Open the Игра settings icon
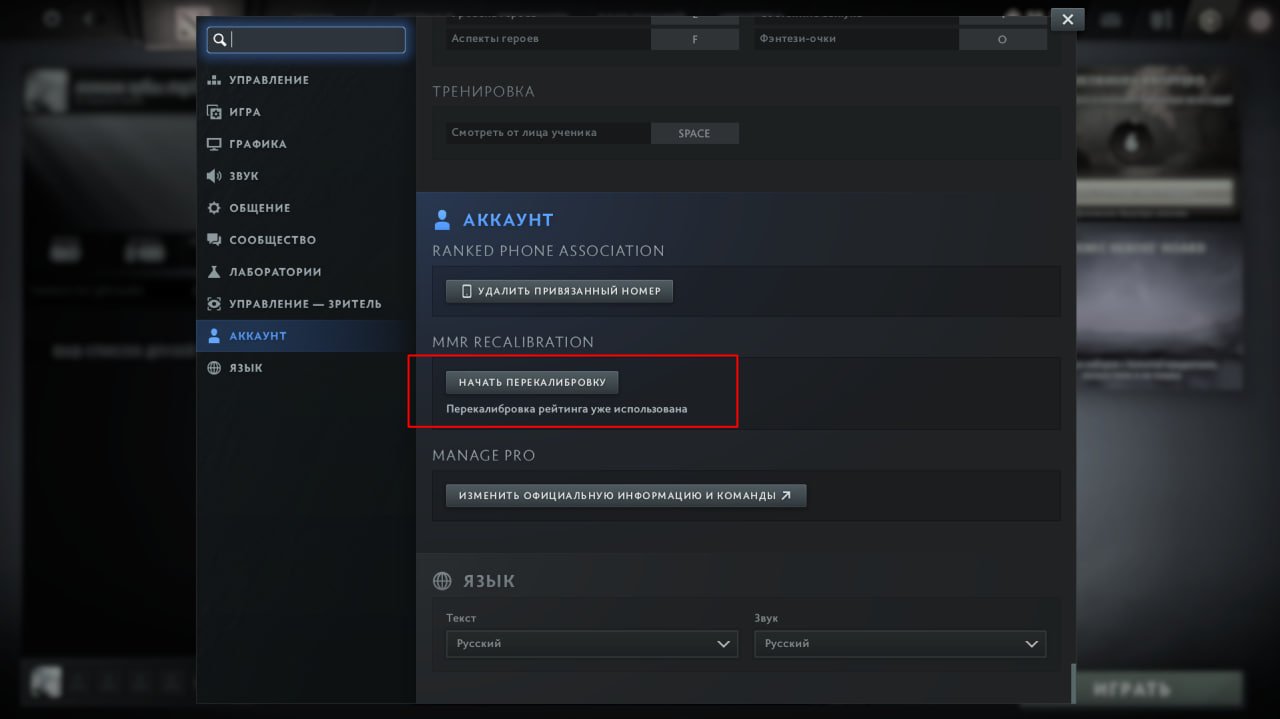Viewport: 1280px width, 719px height. 214,112
